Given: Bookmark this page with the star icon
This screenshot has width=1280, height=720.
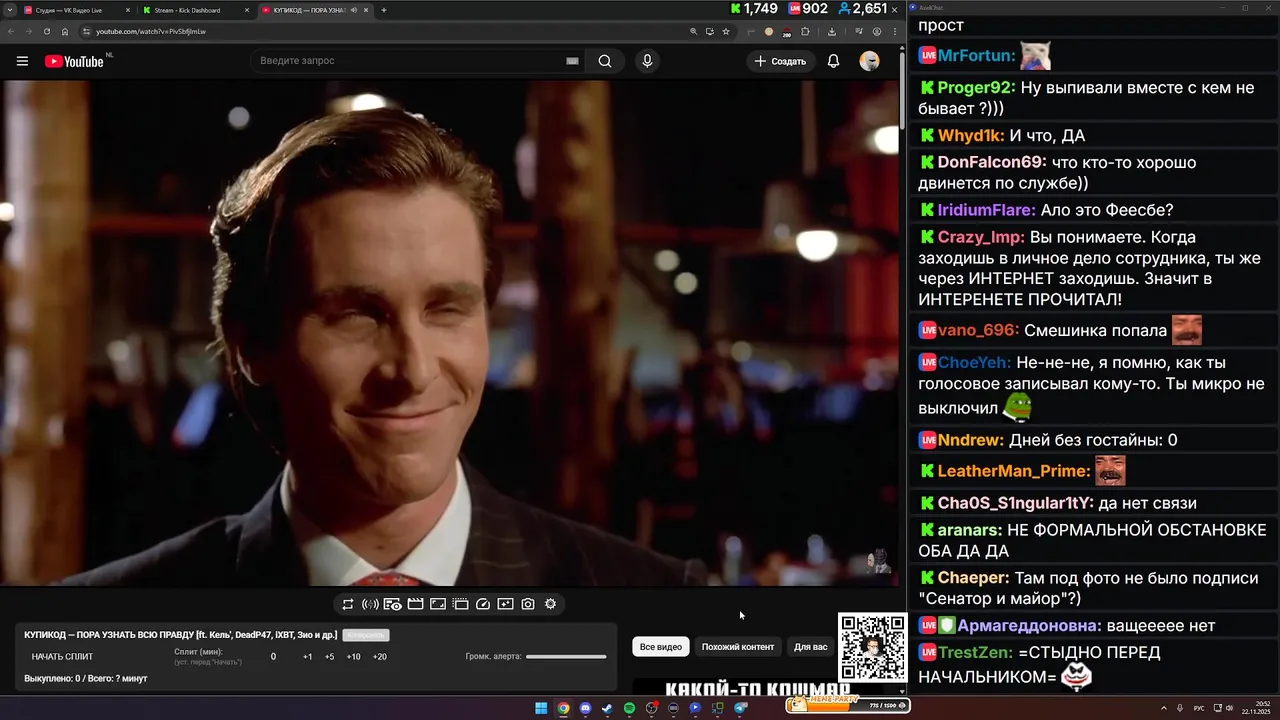Looking at the screenshot, I should (x=726, y=31).
